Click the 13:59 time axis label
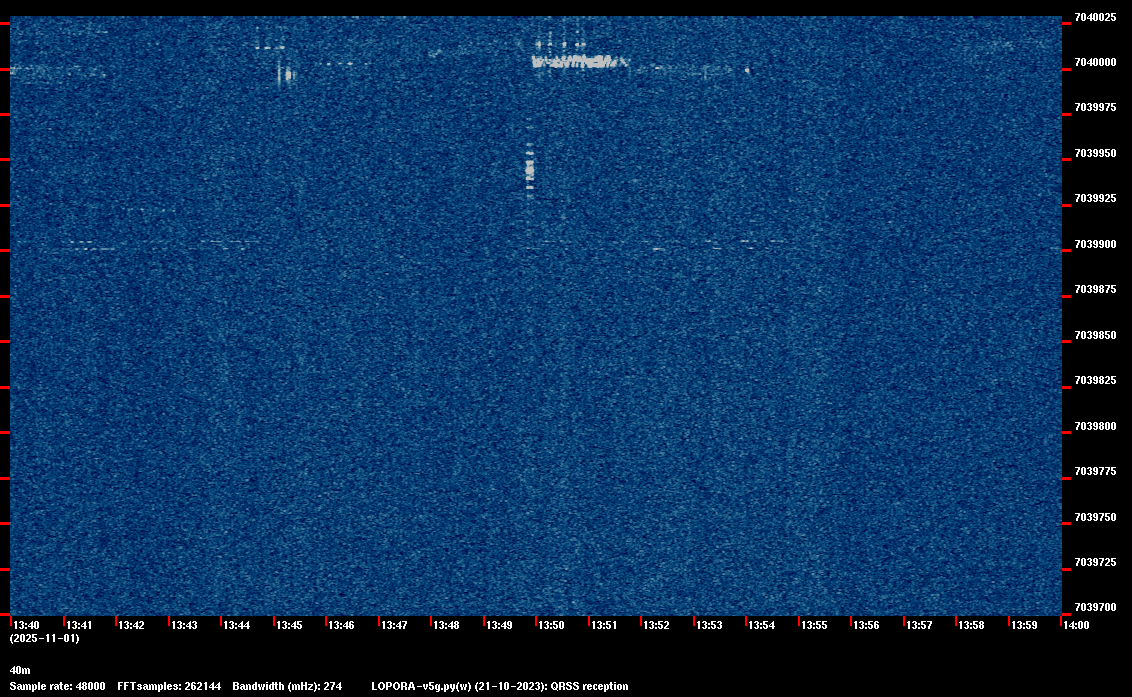1132x697 pixels. [1024, 625]
